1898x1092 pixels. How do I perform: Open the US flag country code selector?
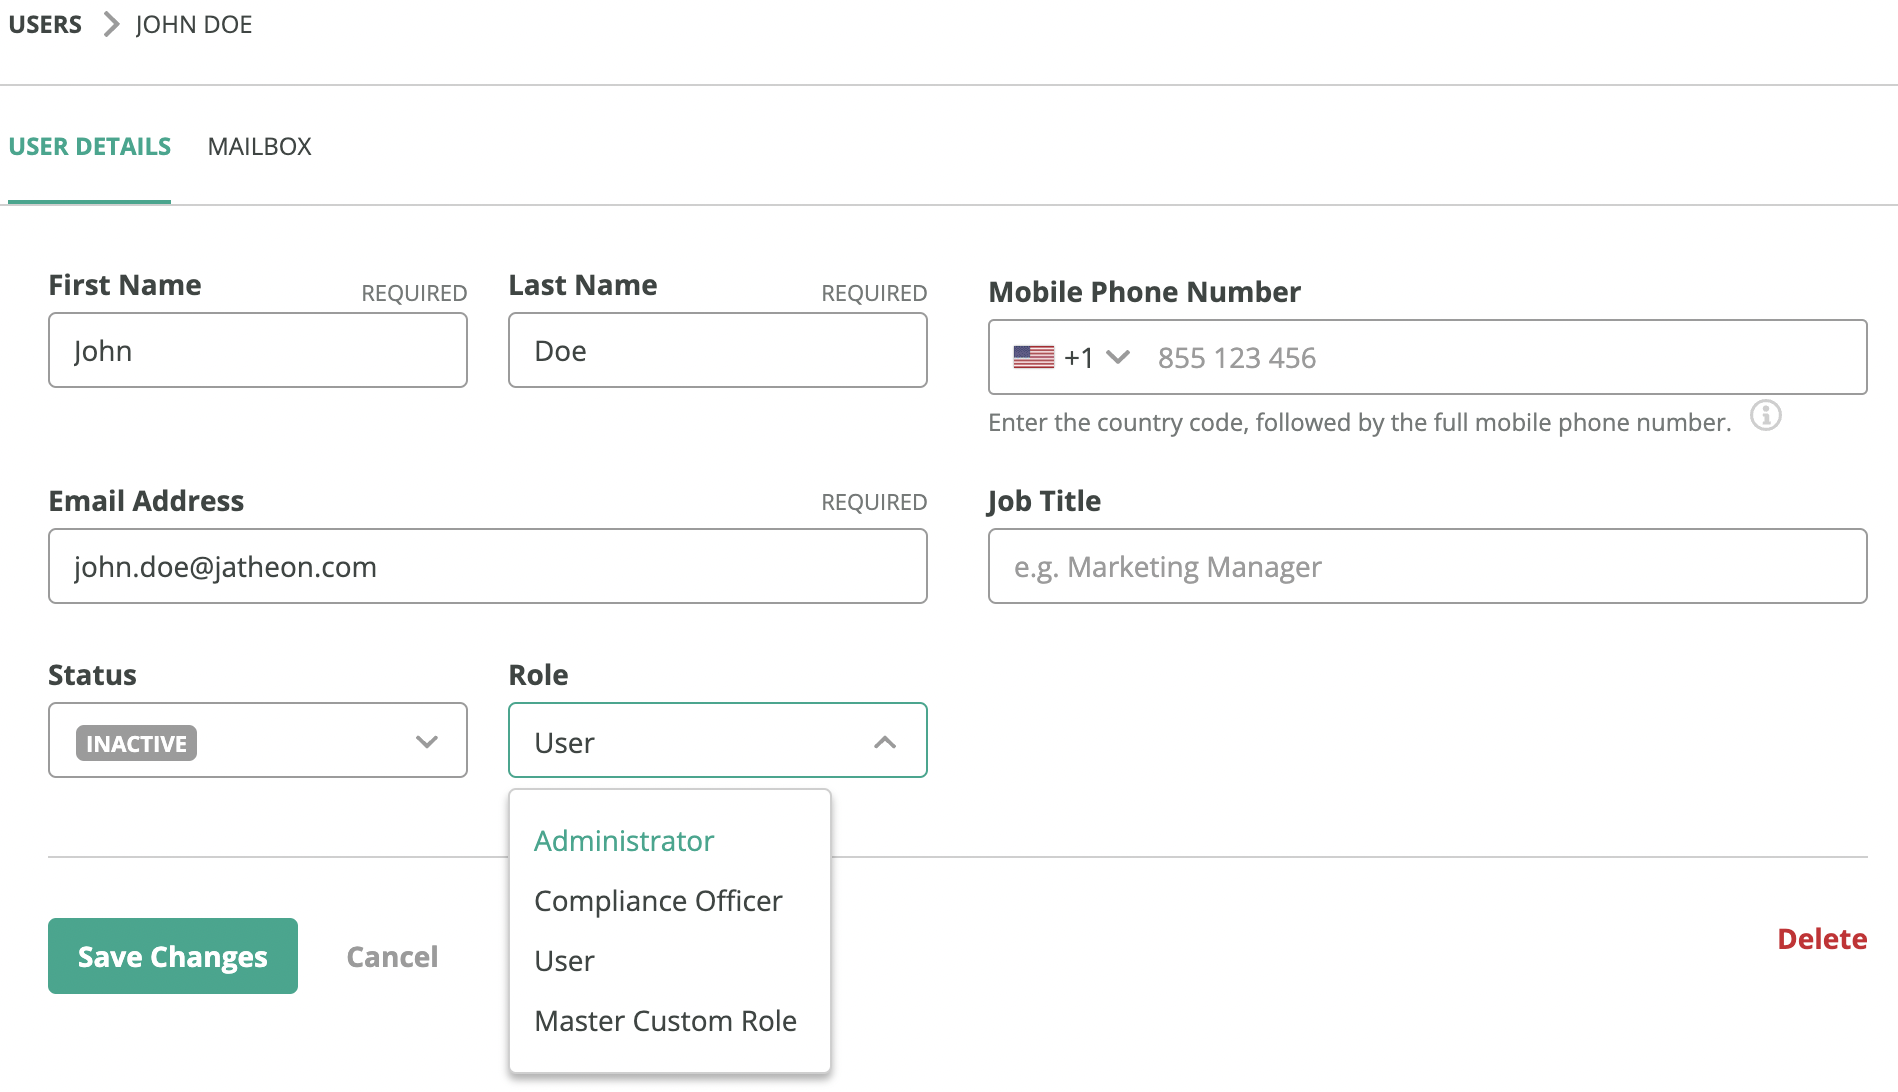click(1071, 357)
